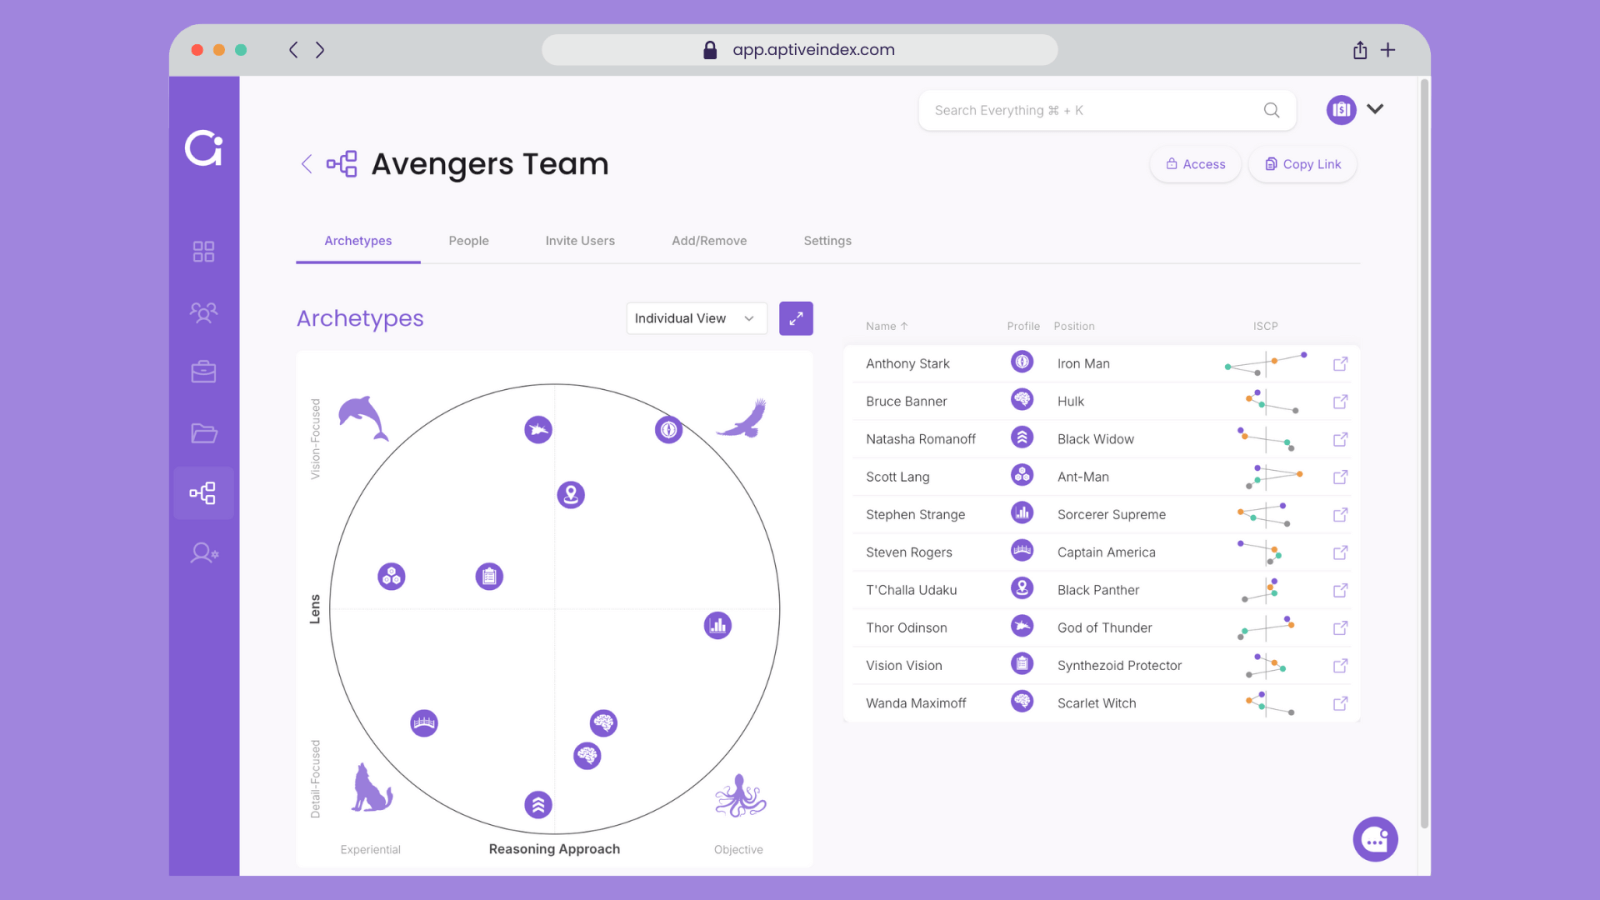This screenshot has width=1600, height=900.
Task: Open the people group icon in sidebar
Action: click(x=203, y=312)
